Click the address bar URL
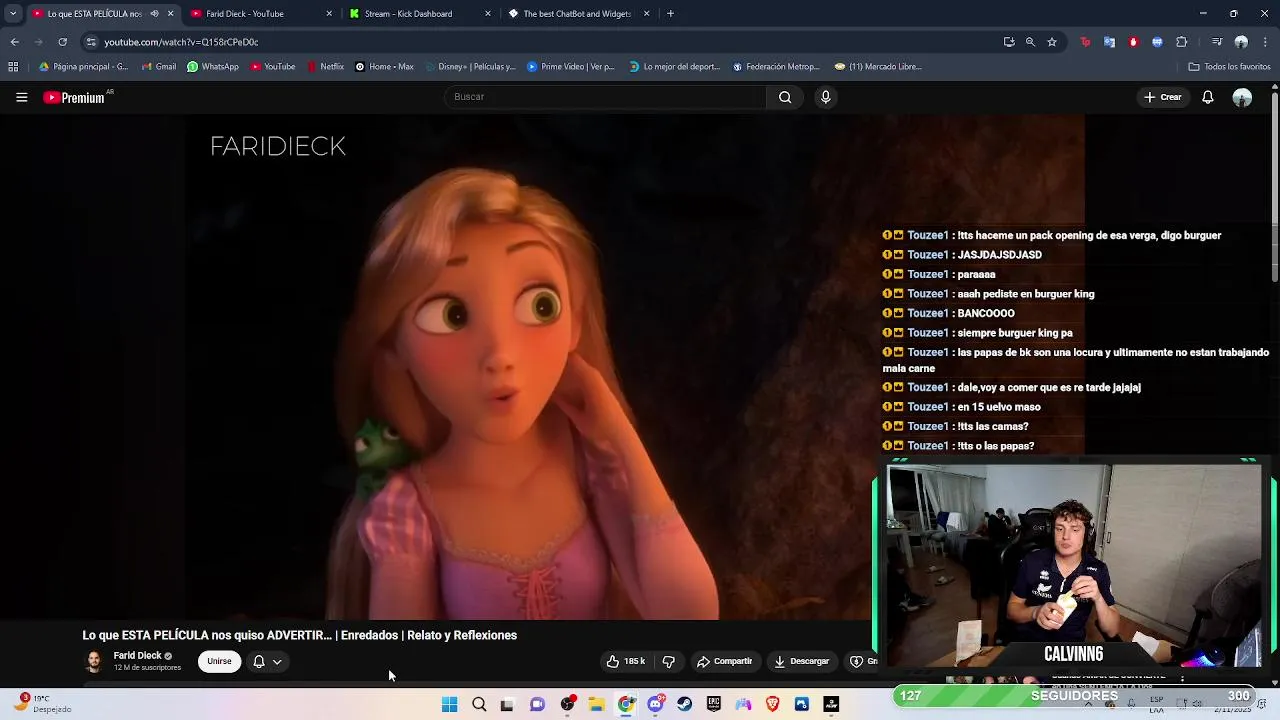 click(x=181, y=42)
